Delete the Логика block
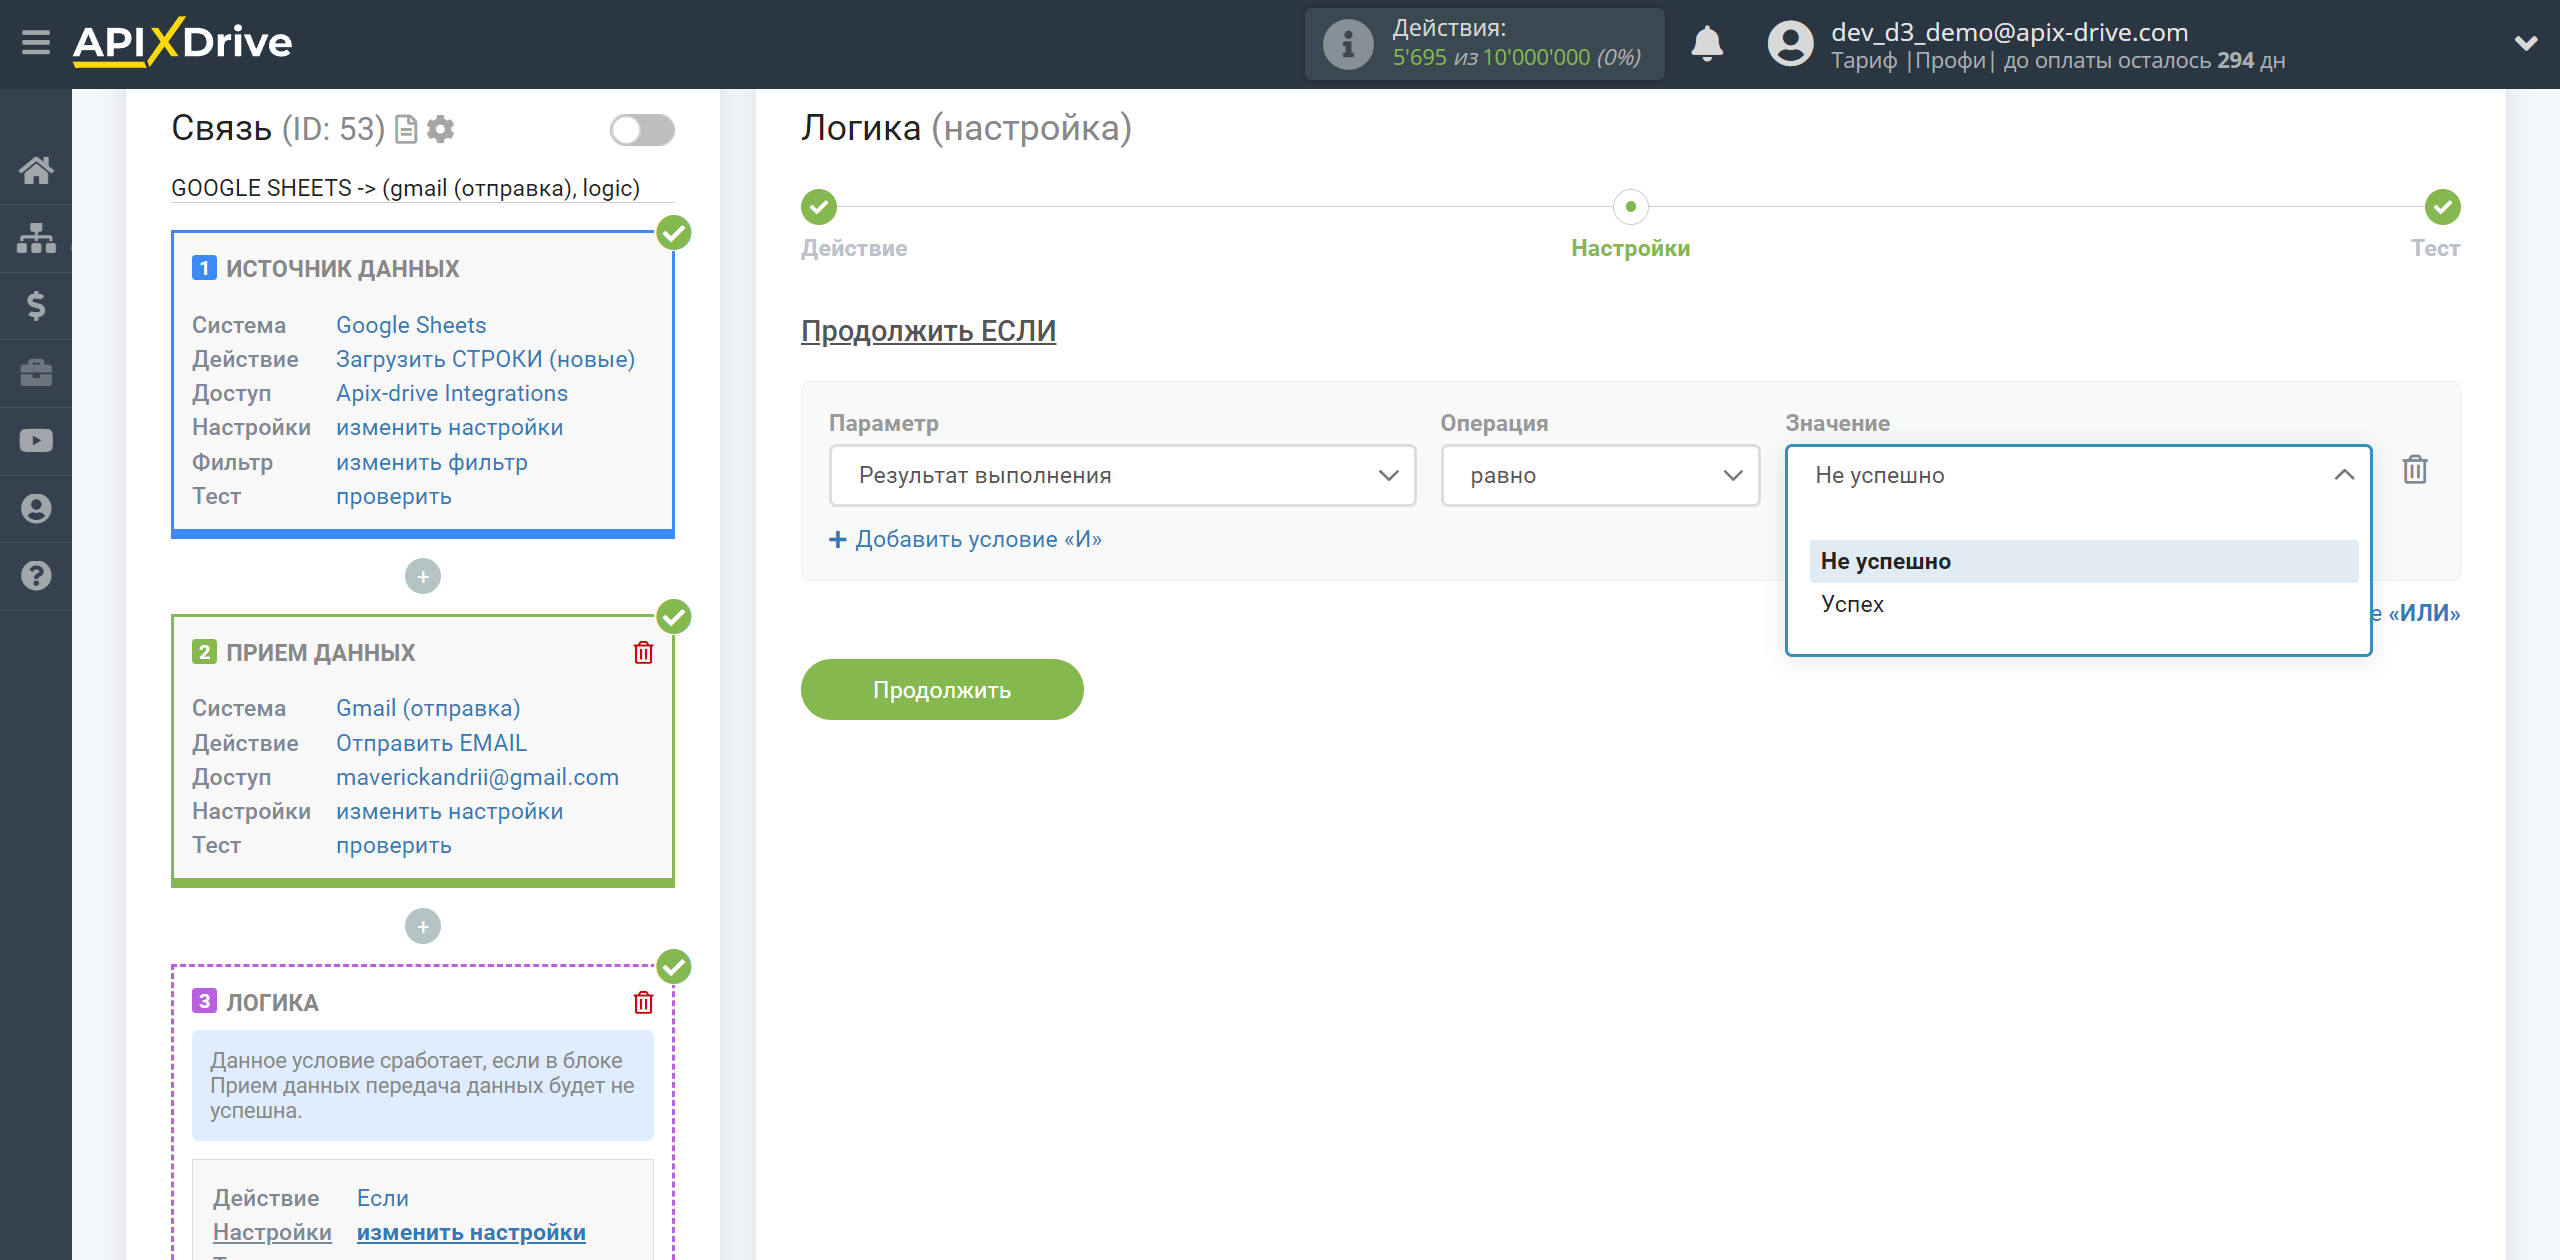Screen dimensions: 2560x1260 (x=643, y=1003)
